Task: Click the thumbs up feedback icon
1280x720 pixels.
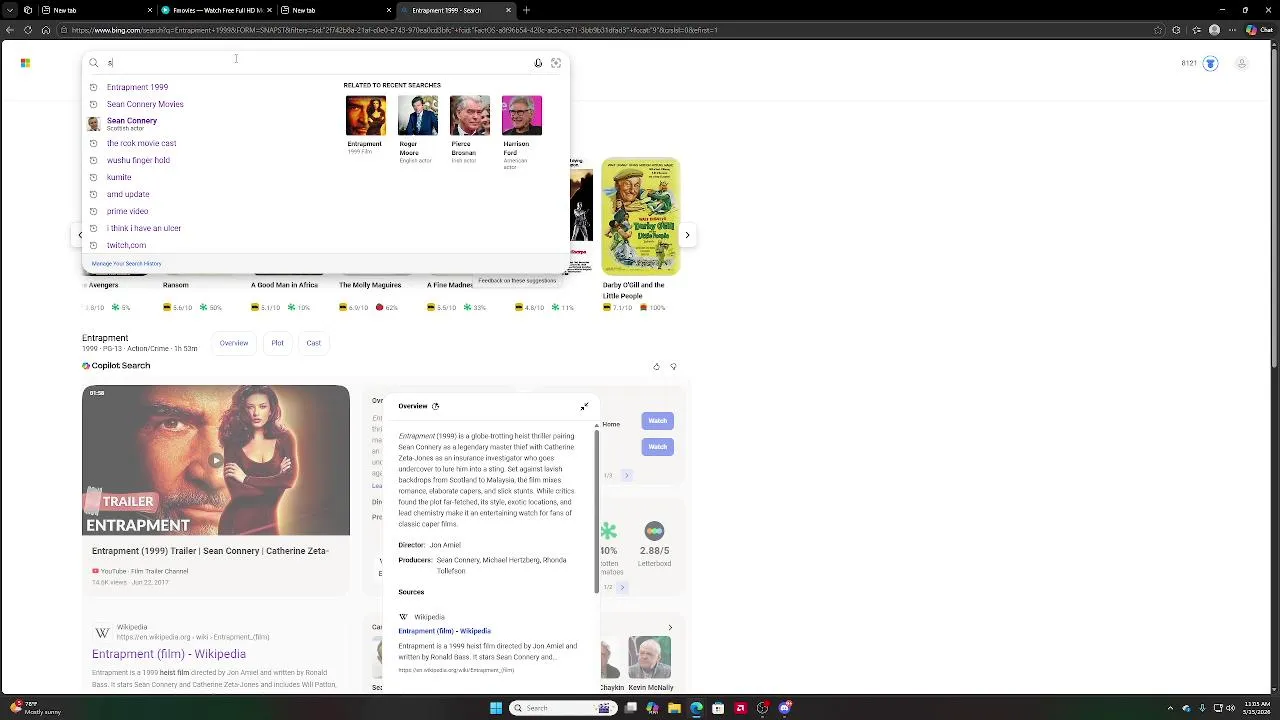Action: [656, 367]
